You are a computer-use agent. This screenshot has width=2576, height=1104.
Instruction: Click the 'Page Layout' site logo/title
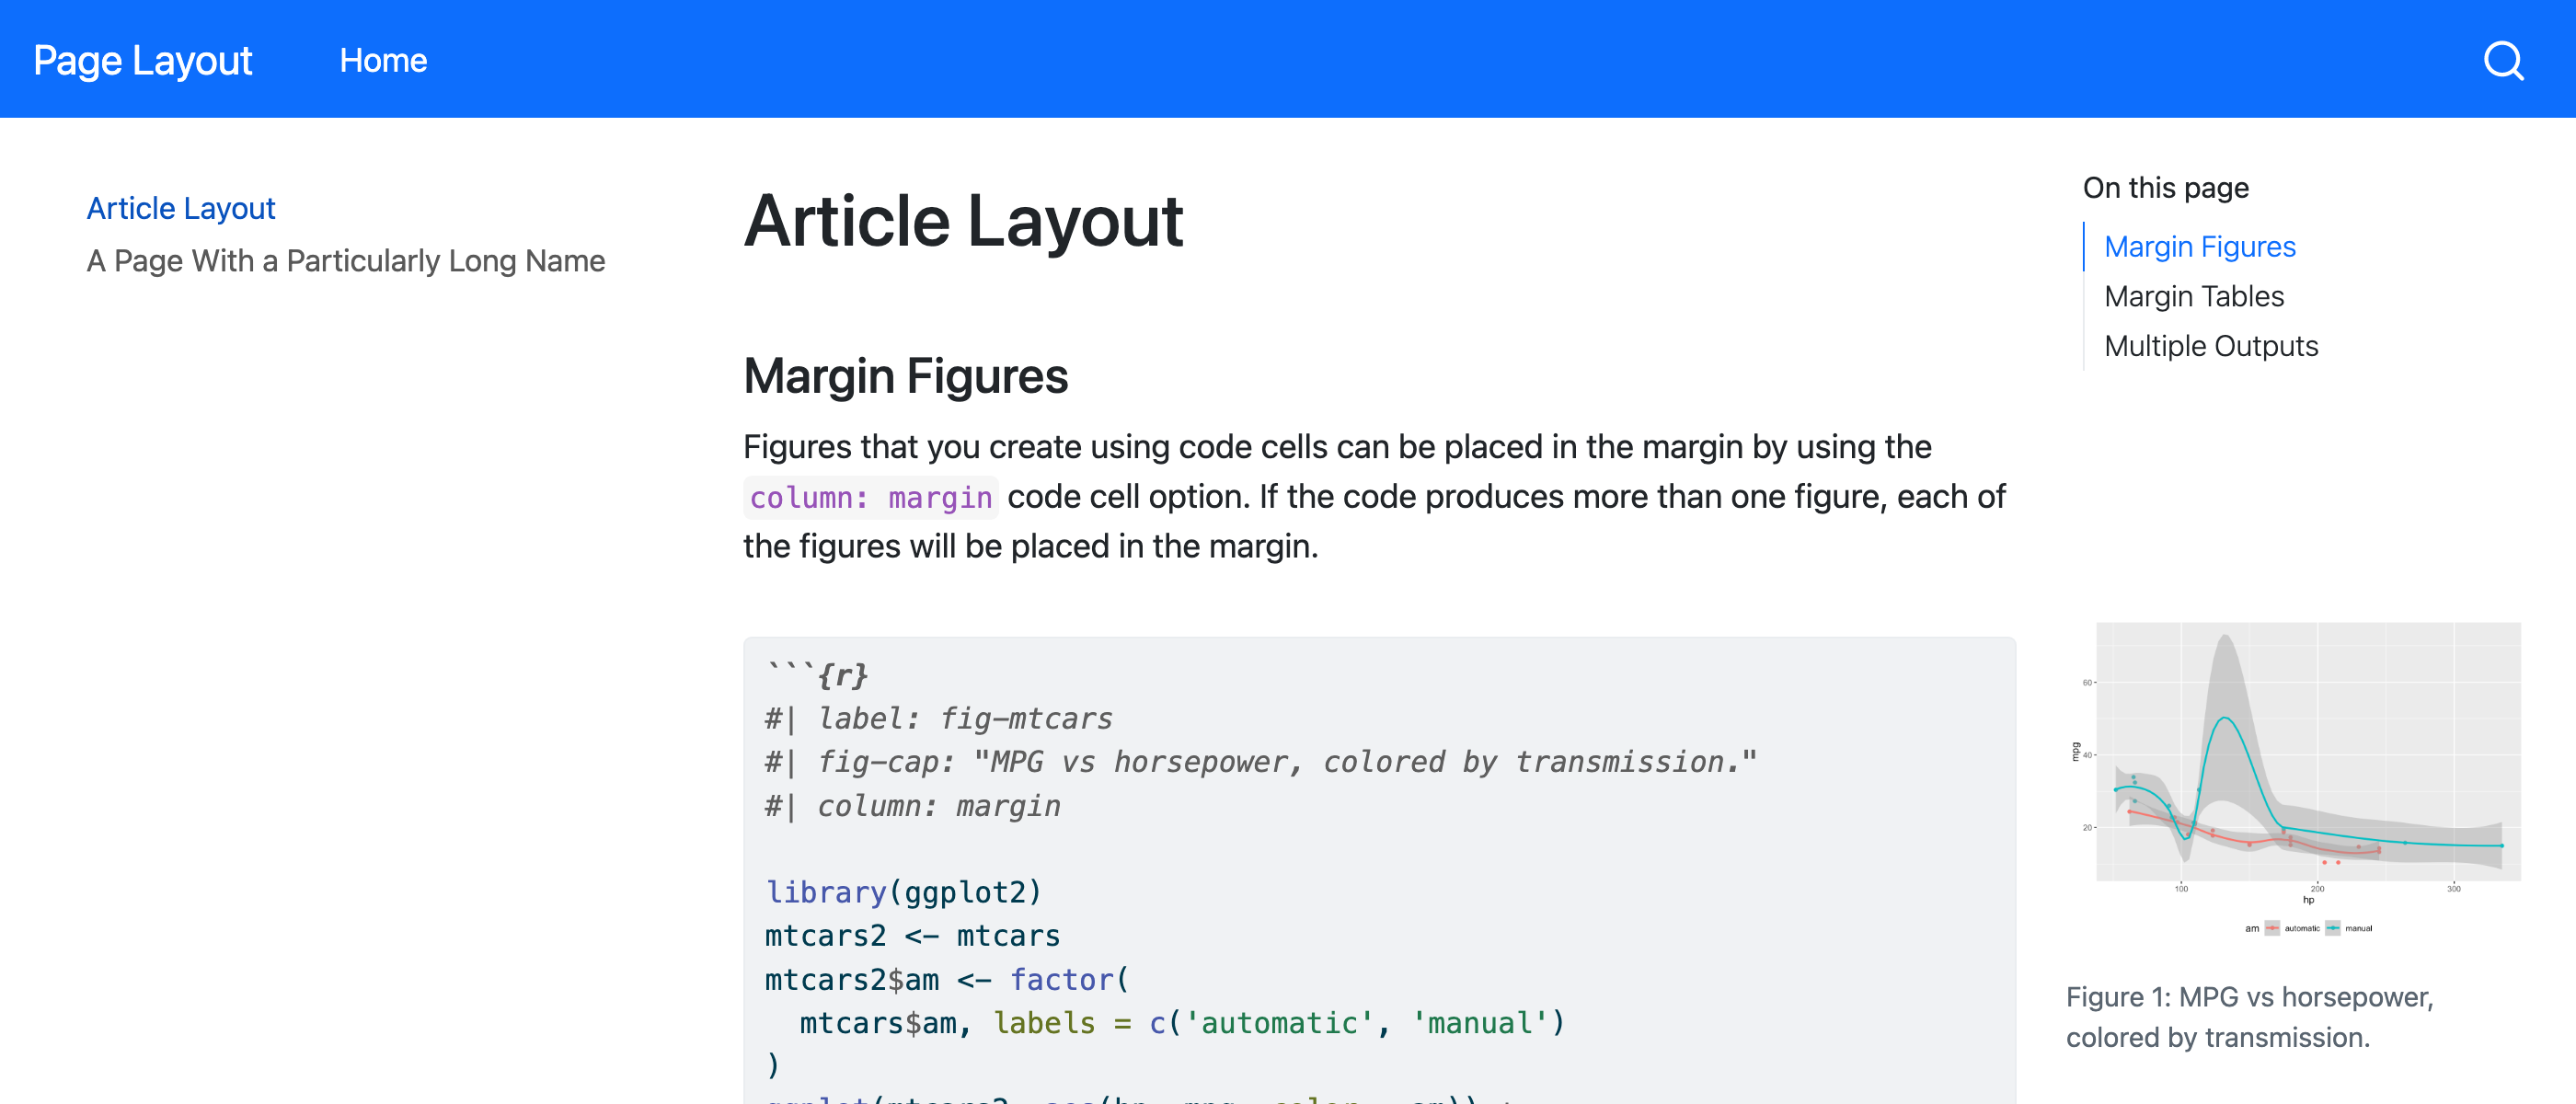[143, 59]
